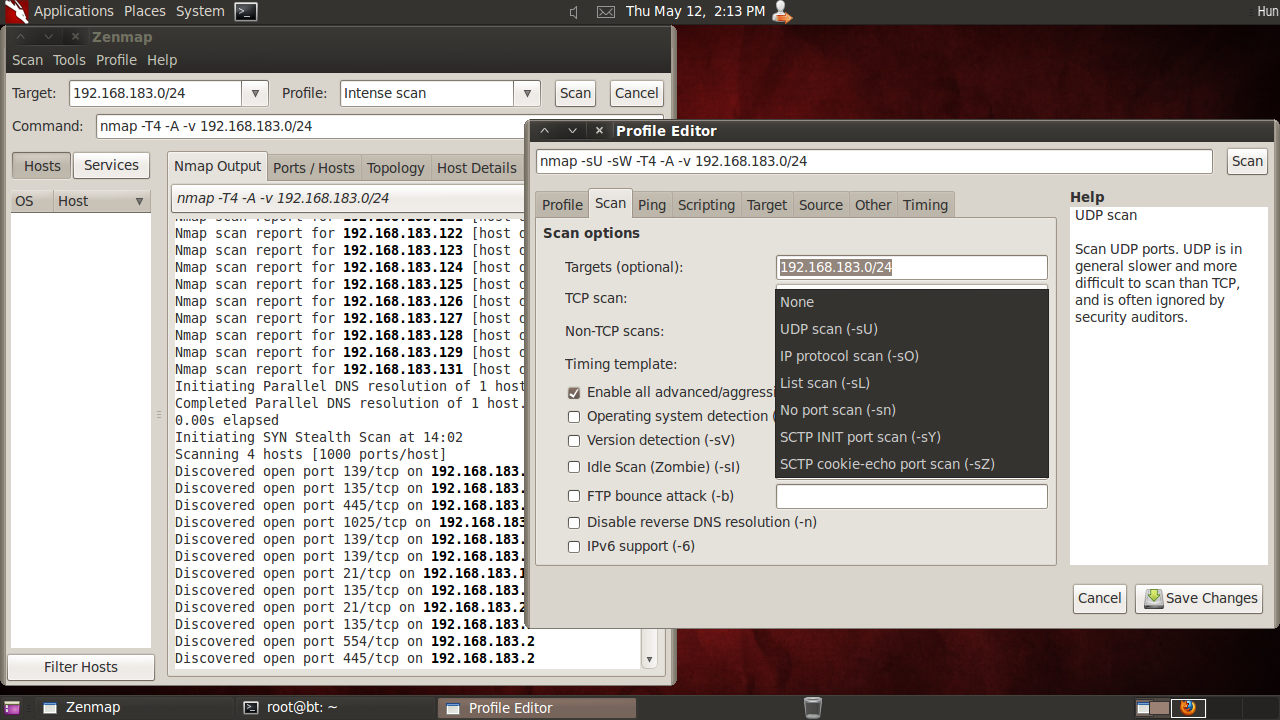This screenshot has height=720, width=1280.
Task: Open Zenmap's Profile menu
Action: point(116,60)
